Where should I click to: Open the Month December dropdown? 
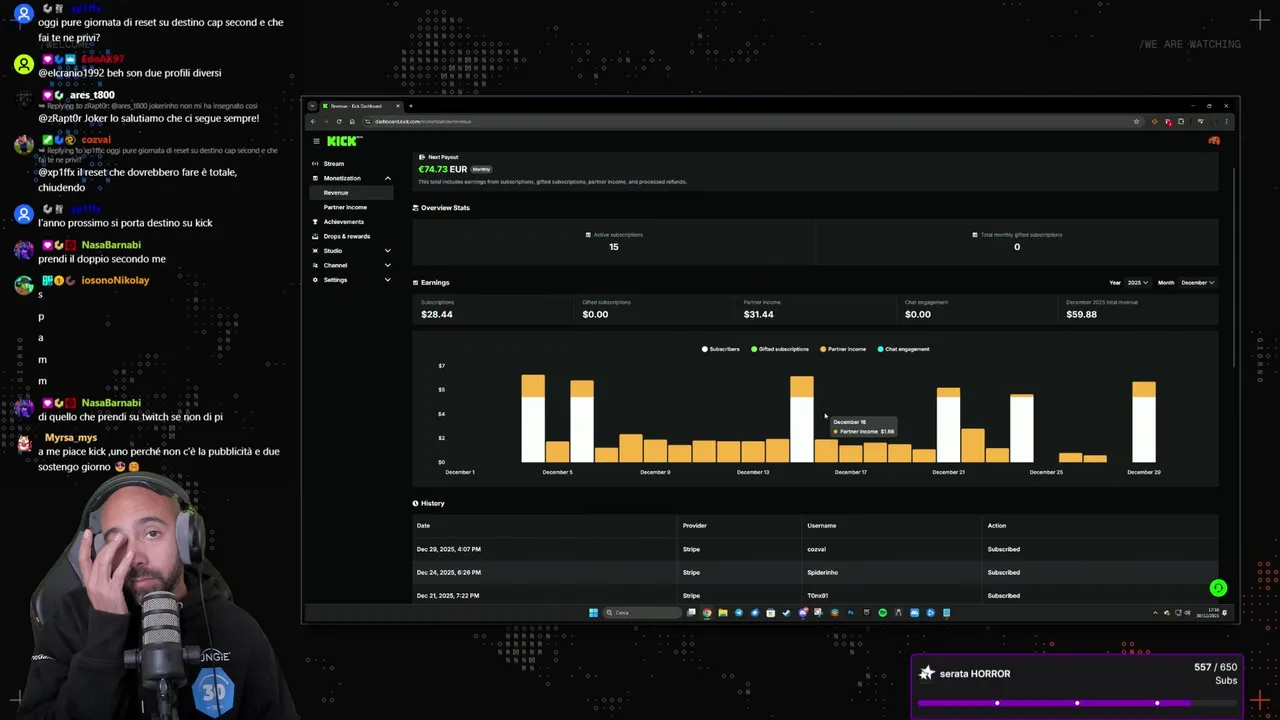(1197, 282)
